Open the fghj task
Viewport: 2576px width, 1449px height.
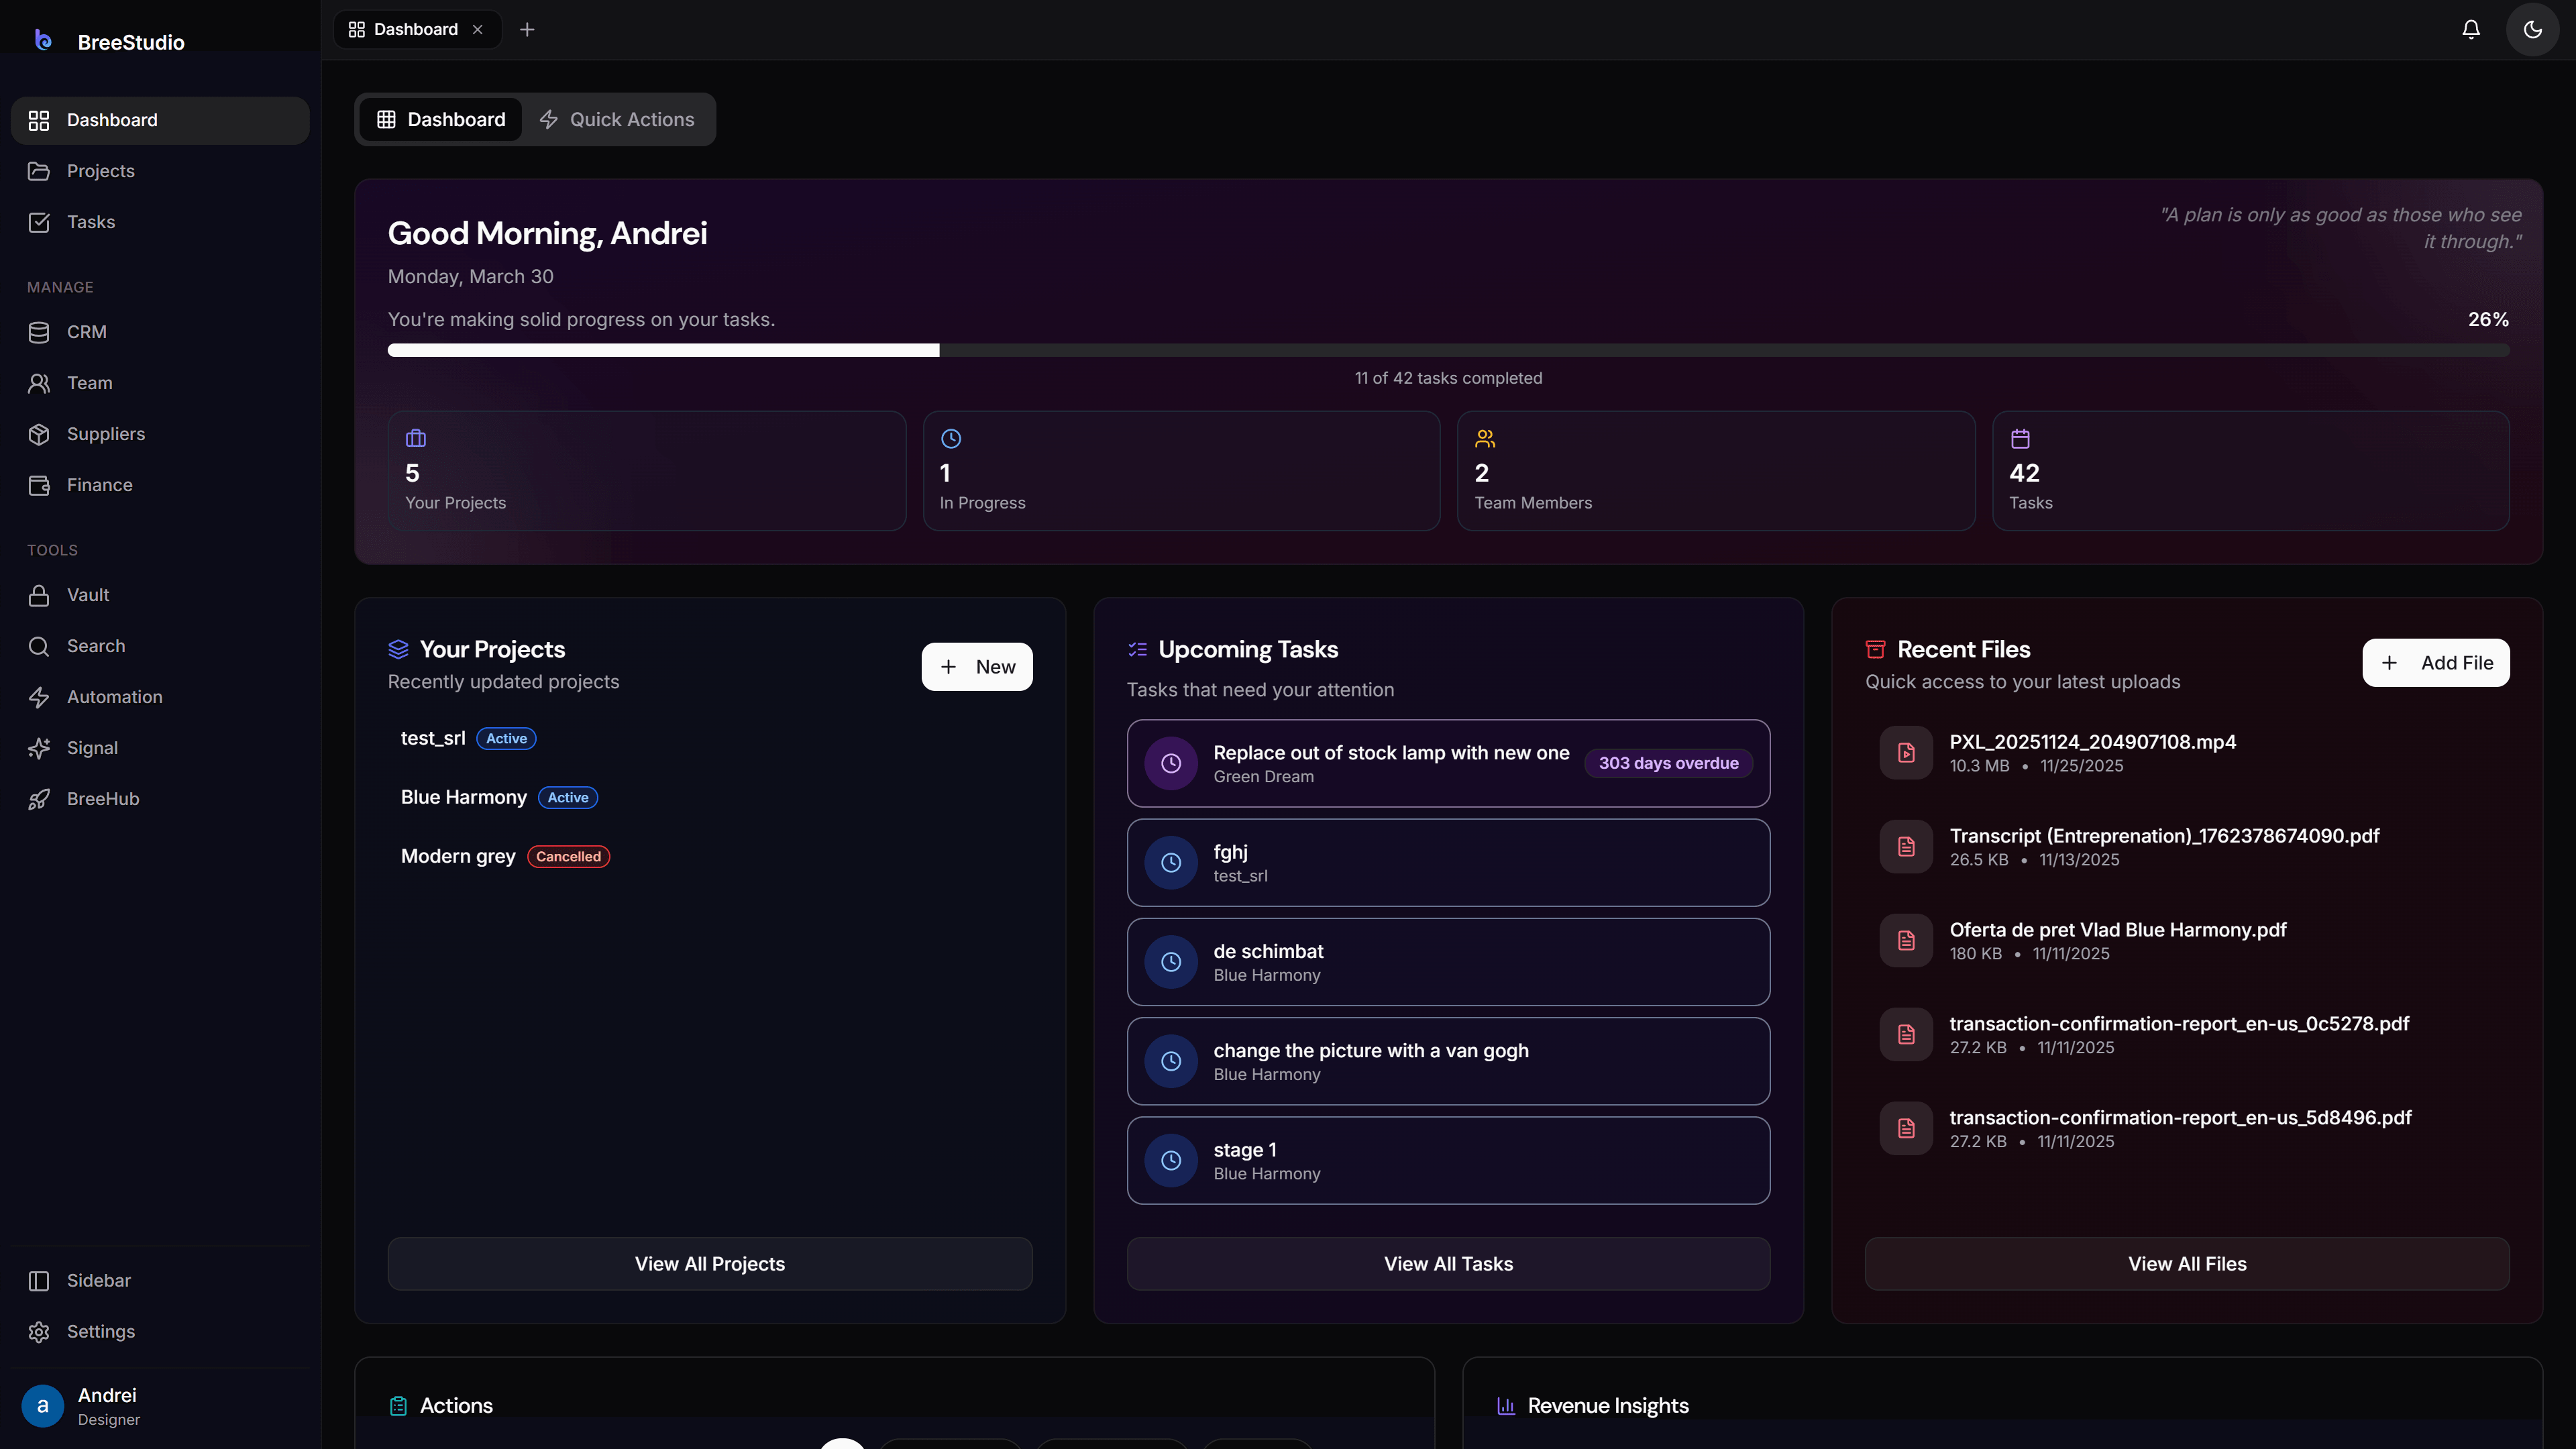coord(1448,863)
